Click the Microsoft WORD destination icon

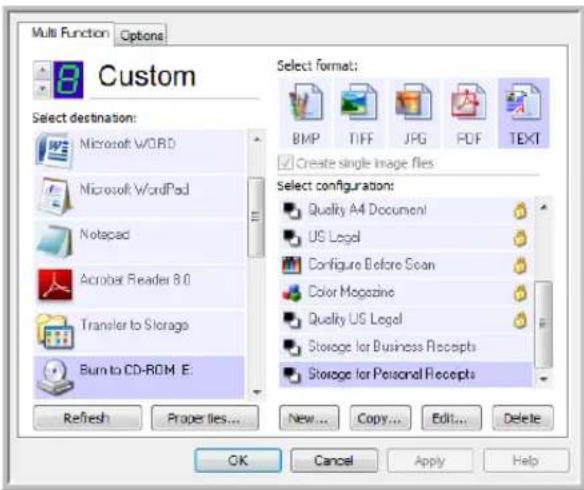(x=54, y=151)
